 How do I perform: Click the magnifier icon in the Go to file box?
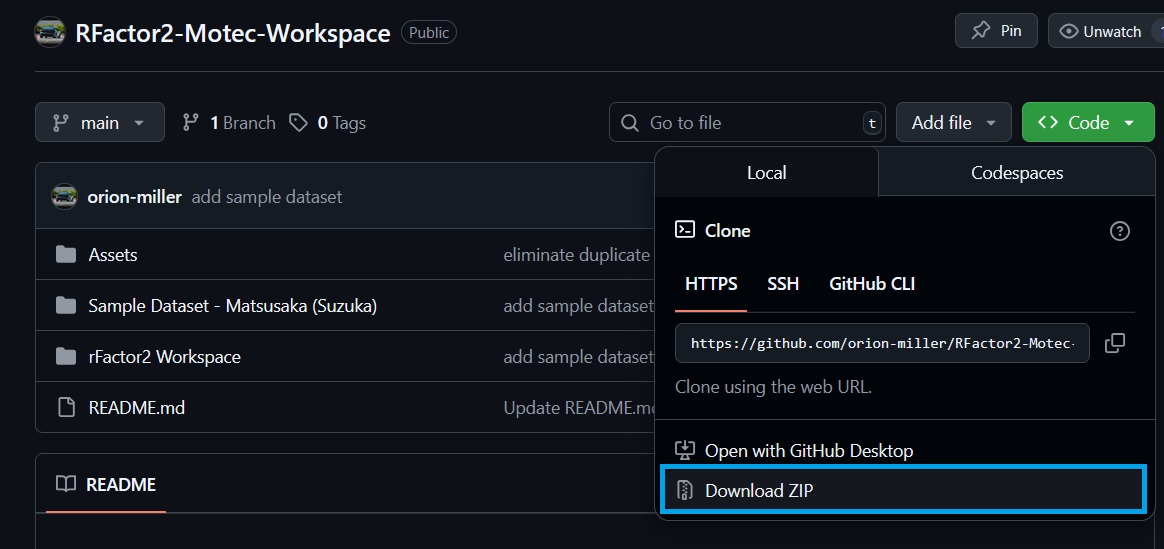630,122
